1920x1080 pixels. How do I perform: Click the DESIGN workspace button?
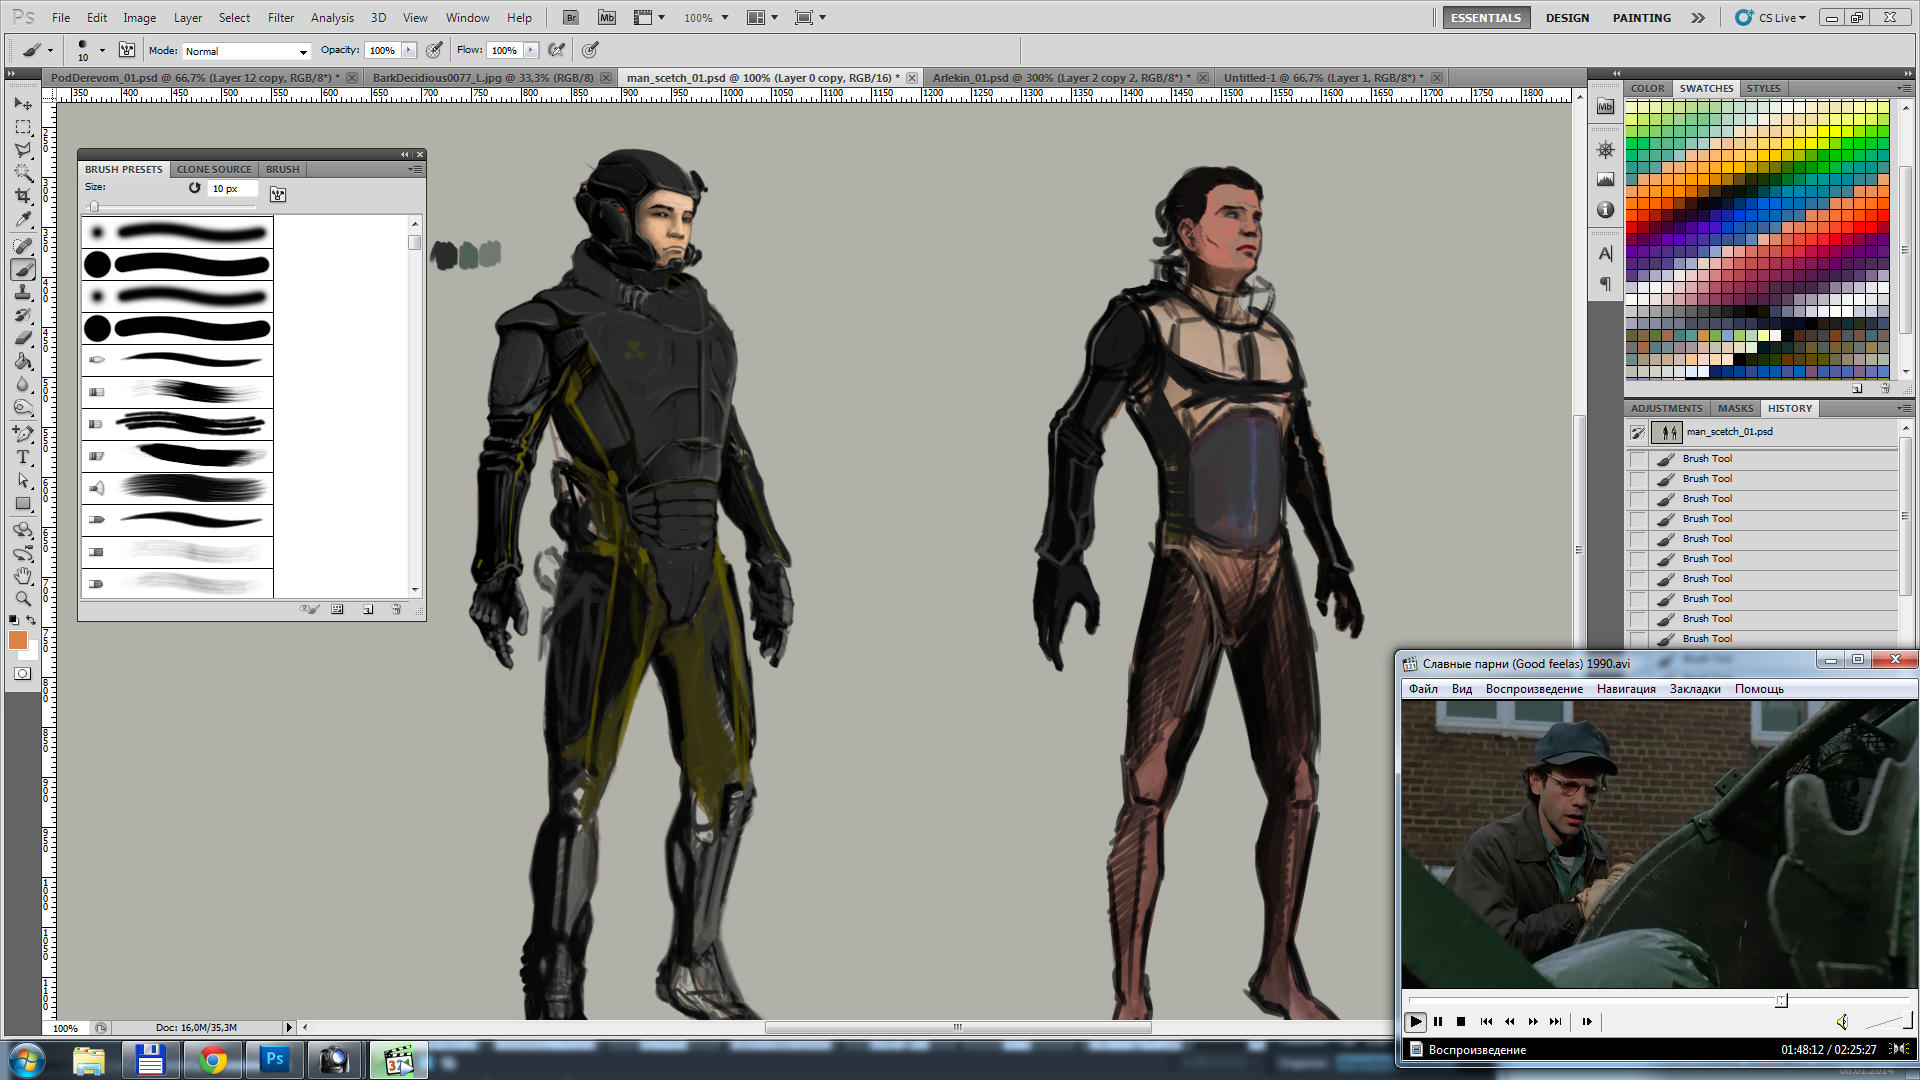(x=1566, y=17)
